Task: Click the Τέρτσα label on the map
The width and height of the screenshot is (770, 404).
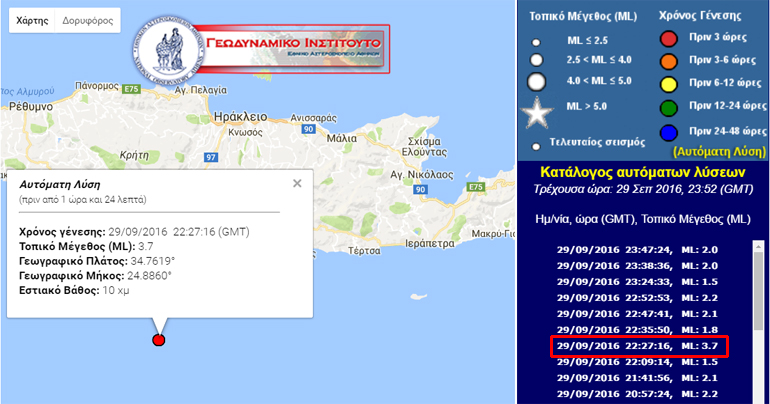Action: pos(364,251)
